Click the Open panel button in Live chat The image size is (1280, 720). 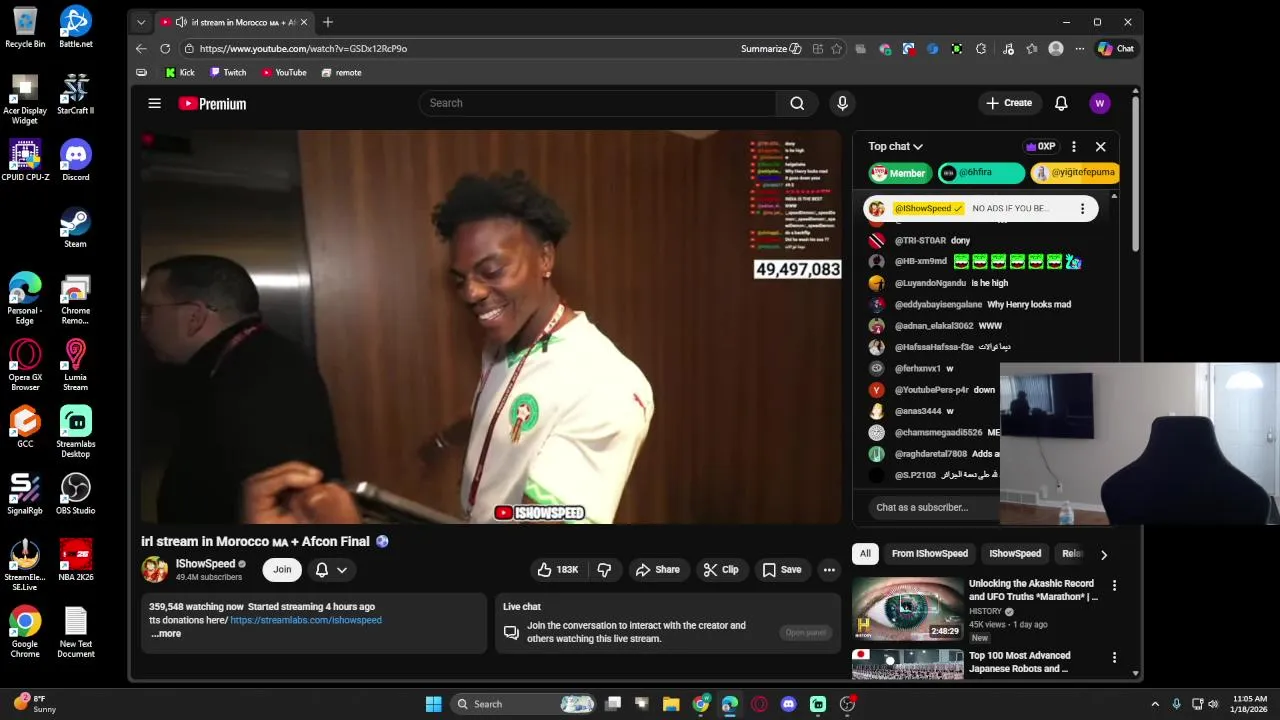[x=805, y=632]
